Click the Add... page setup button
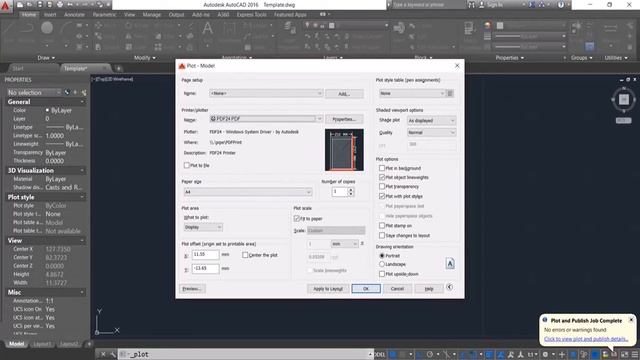The image size is (640, 360). [344, 93]
